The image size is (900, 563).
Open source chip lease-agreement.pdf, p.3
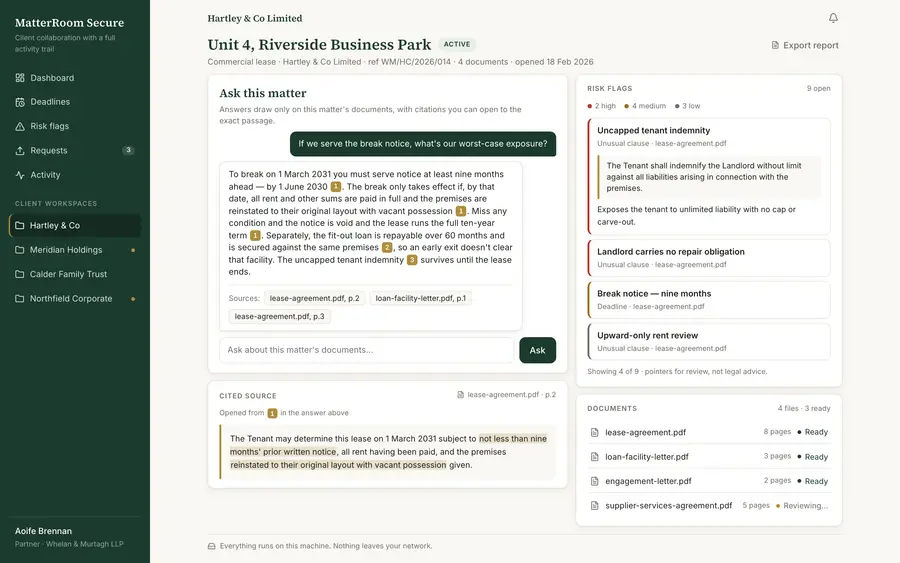point(280,316)
